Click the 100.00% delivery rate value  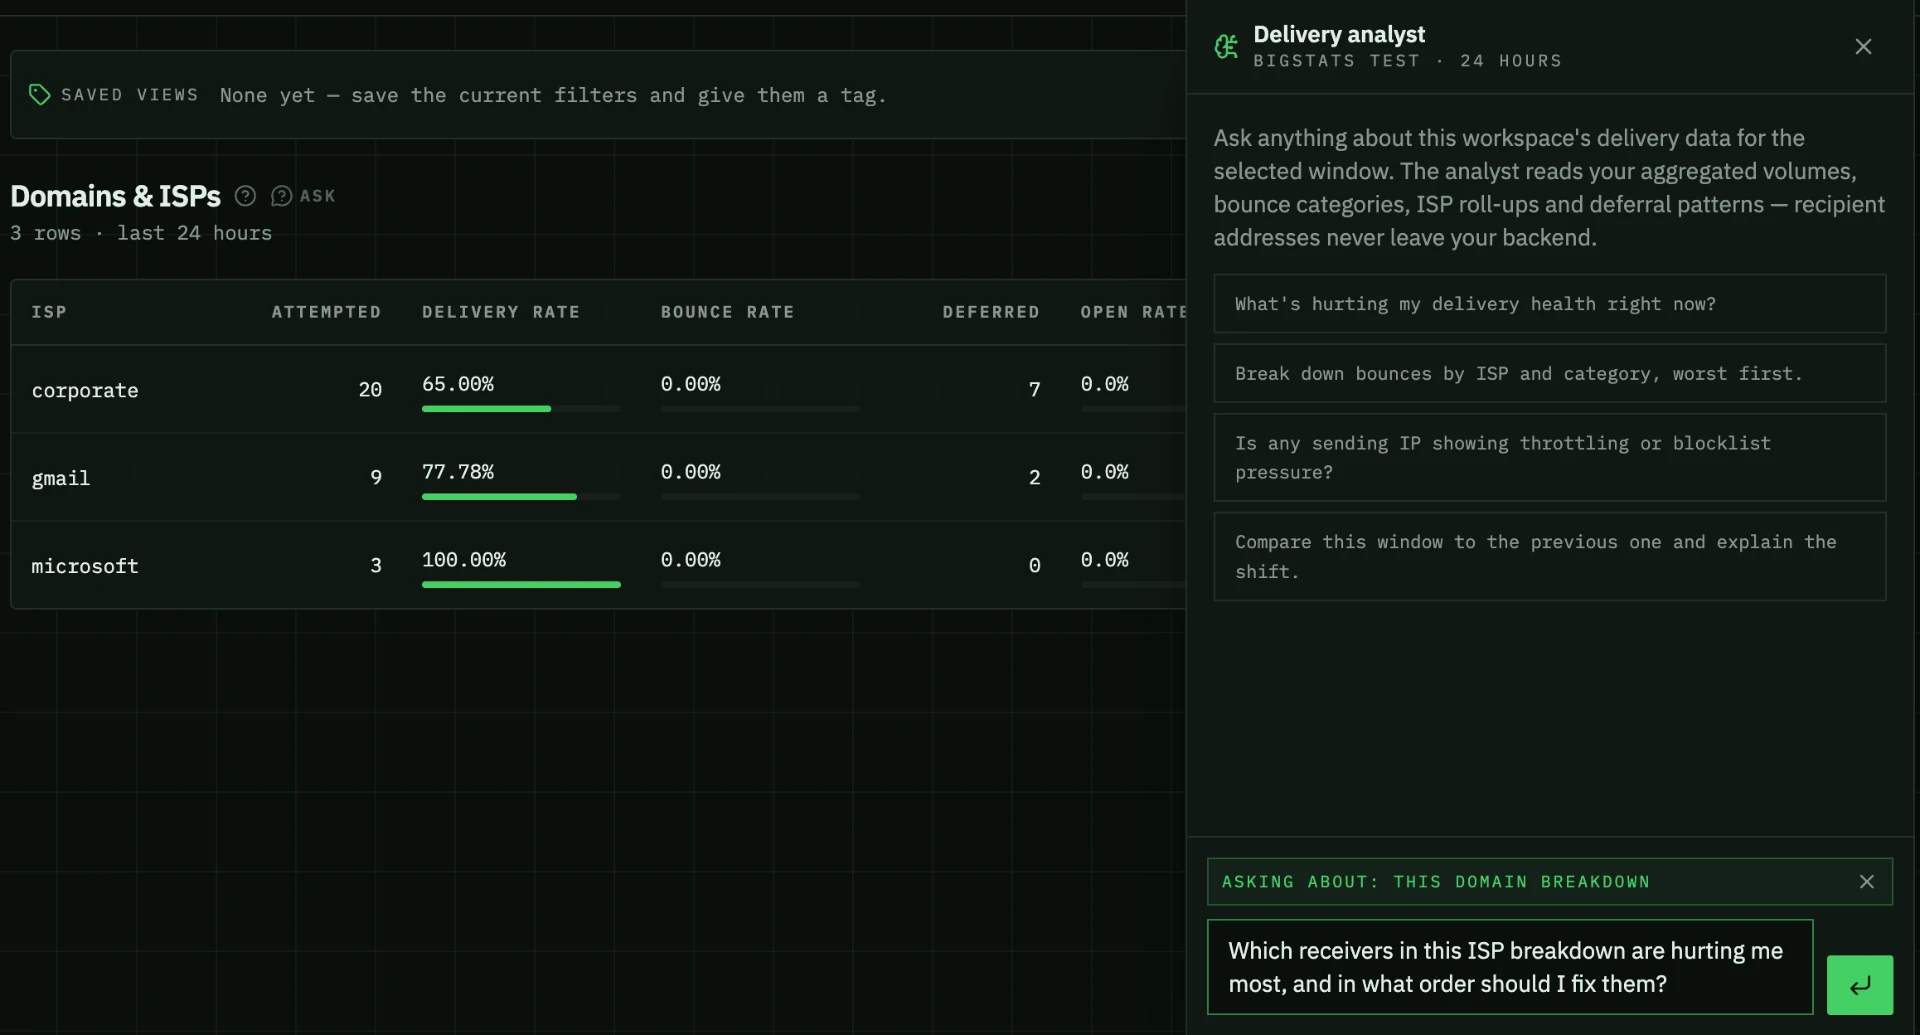[x=464, y=560]
